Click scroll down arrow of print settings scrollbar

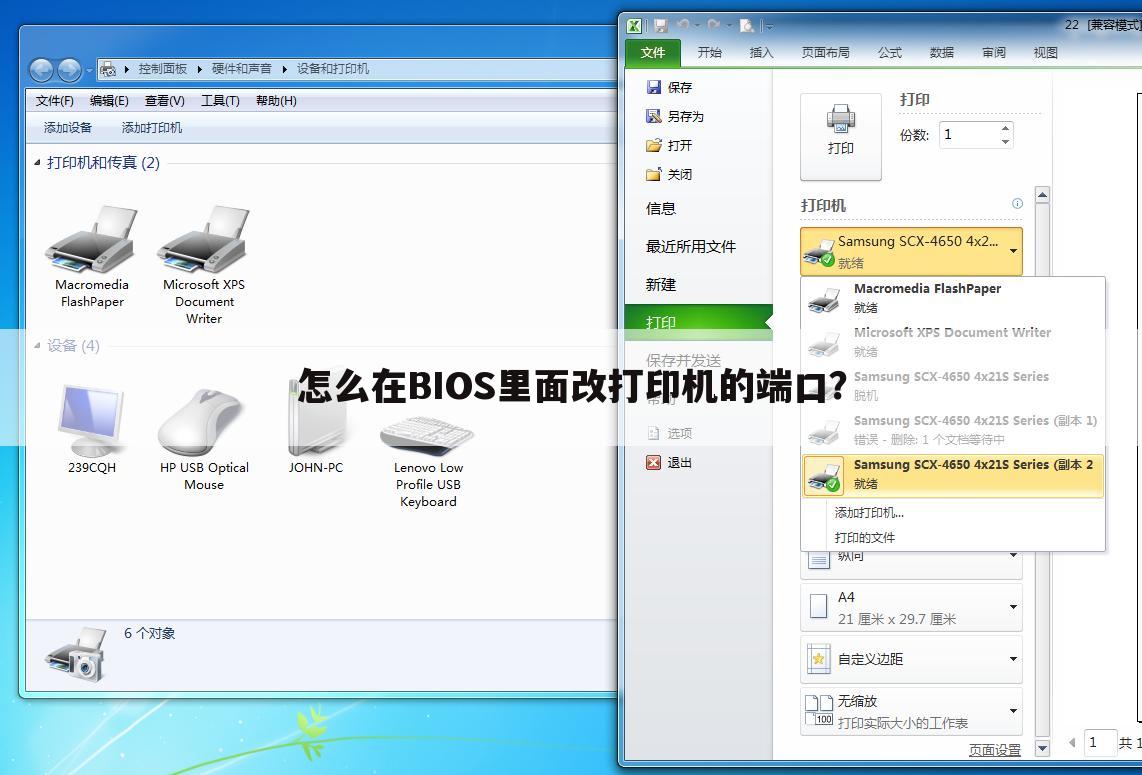1042,748
